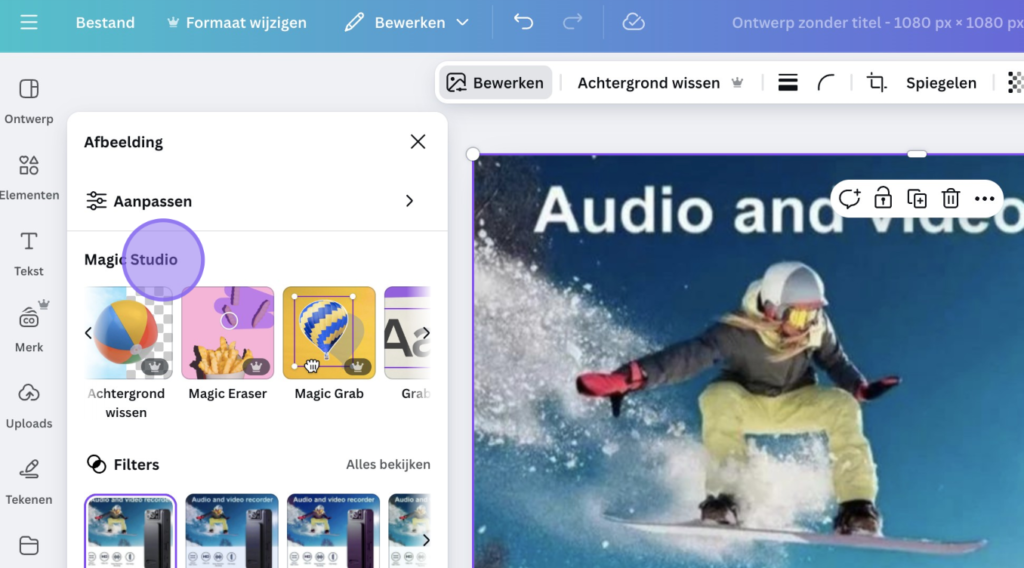Add a comment on the image
The height and width of the screenshot is (568, 1024).
(x=849, y=198)
